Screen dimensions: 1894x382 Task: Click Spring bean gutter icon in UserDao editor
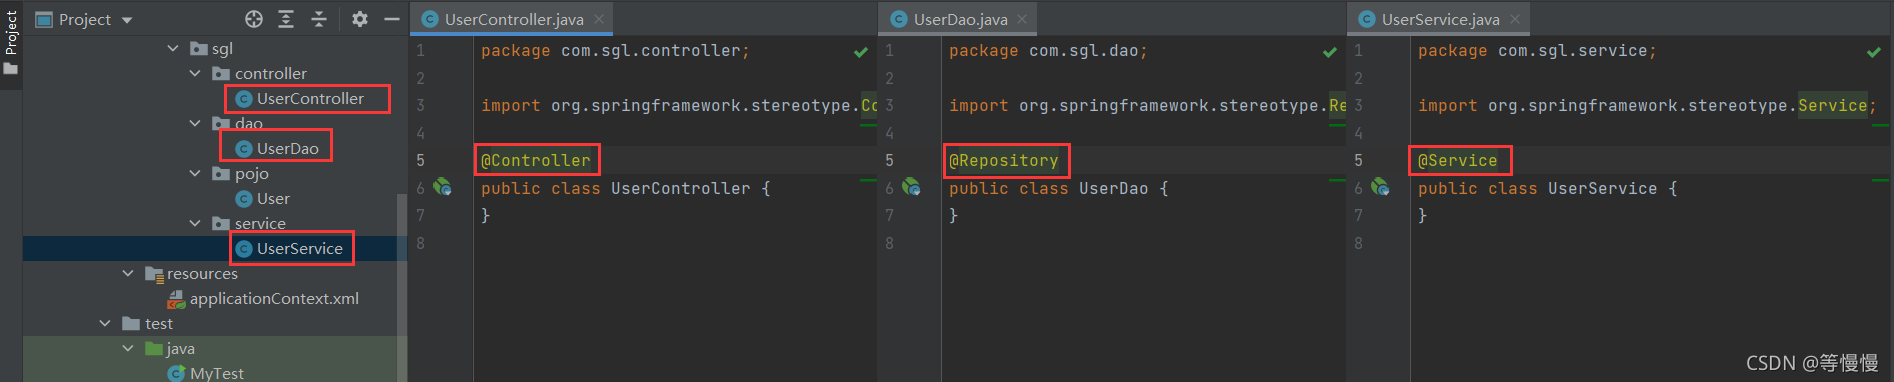[x=911, y=187]
